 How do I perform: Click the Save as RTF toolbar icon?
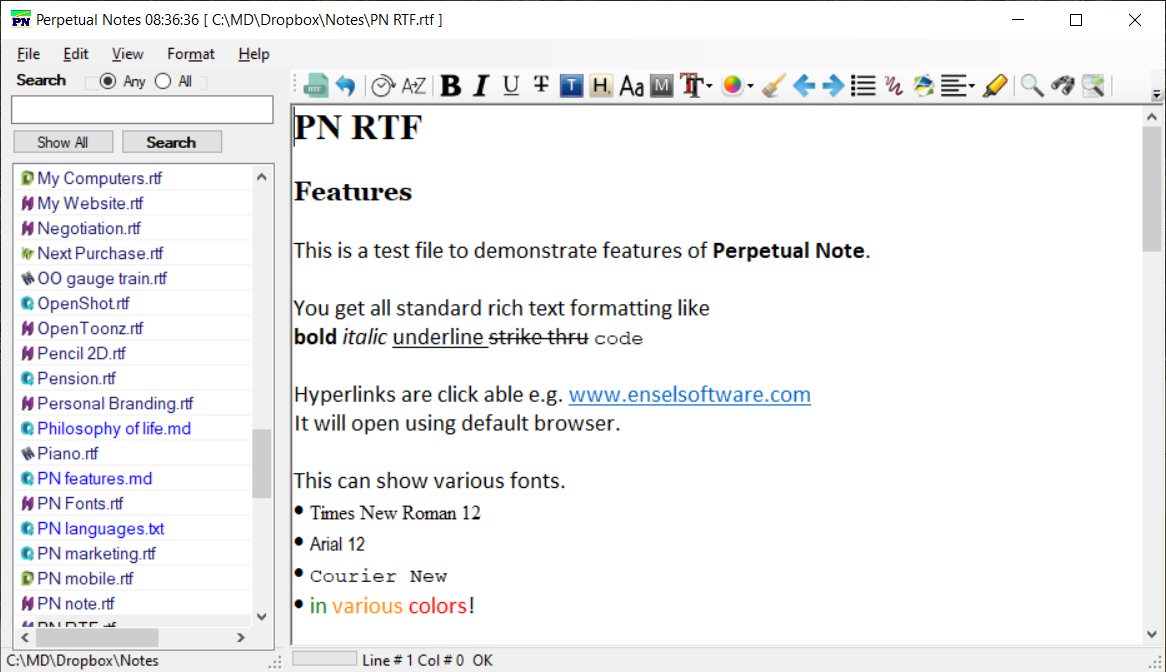[x=316, y=85]
